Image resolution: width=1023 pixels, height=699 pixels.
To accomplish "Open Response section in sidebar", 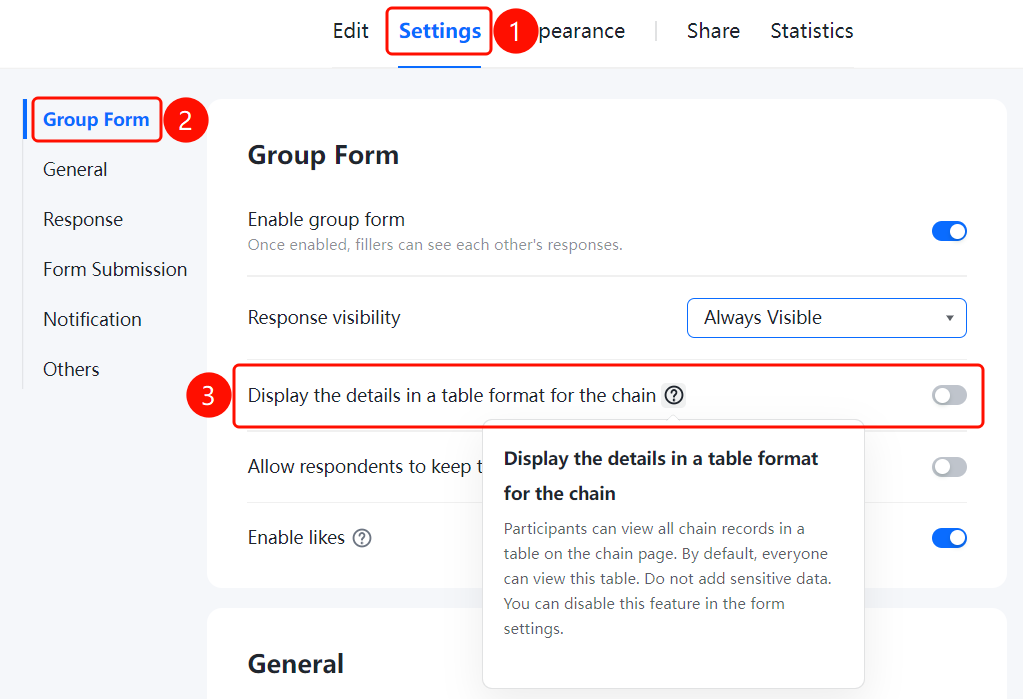I will [83, 219].
